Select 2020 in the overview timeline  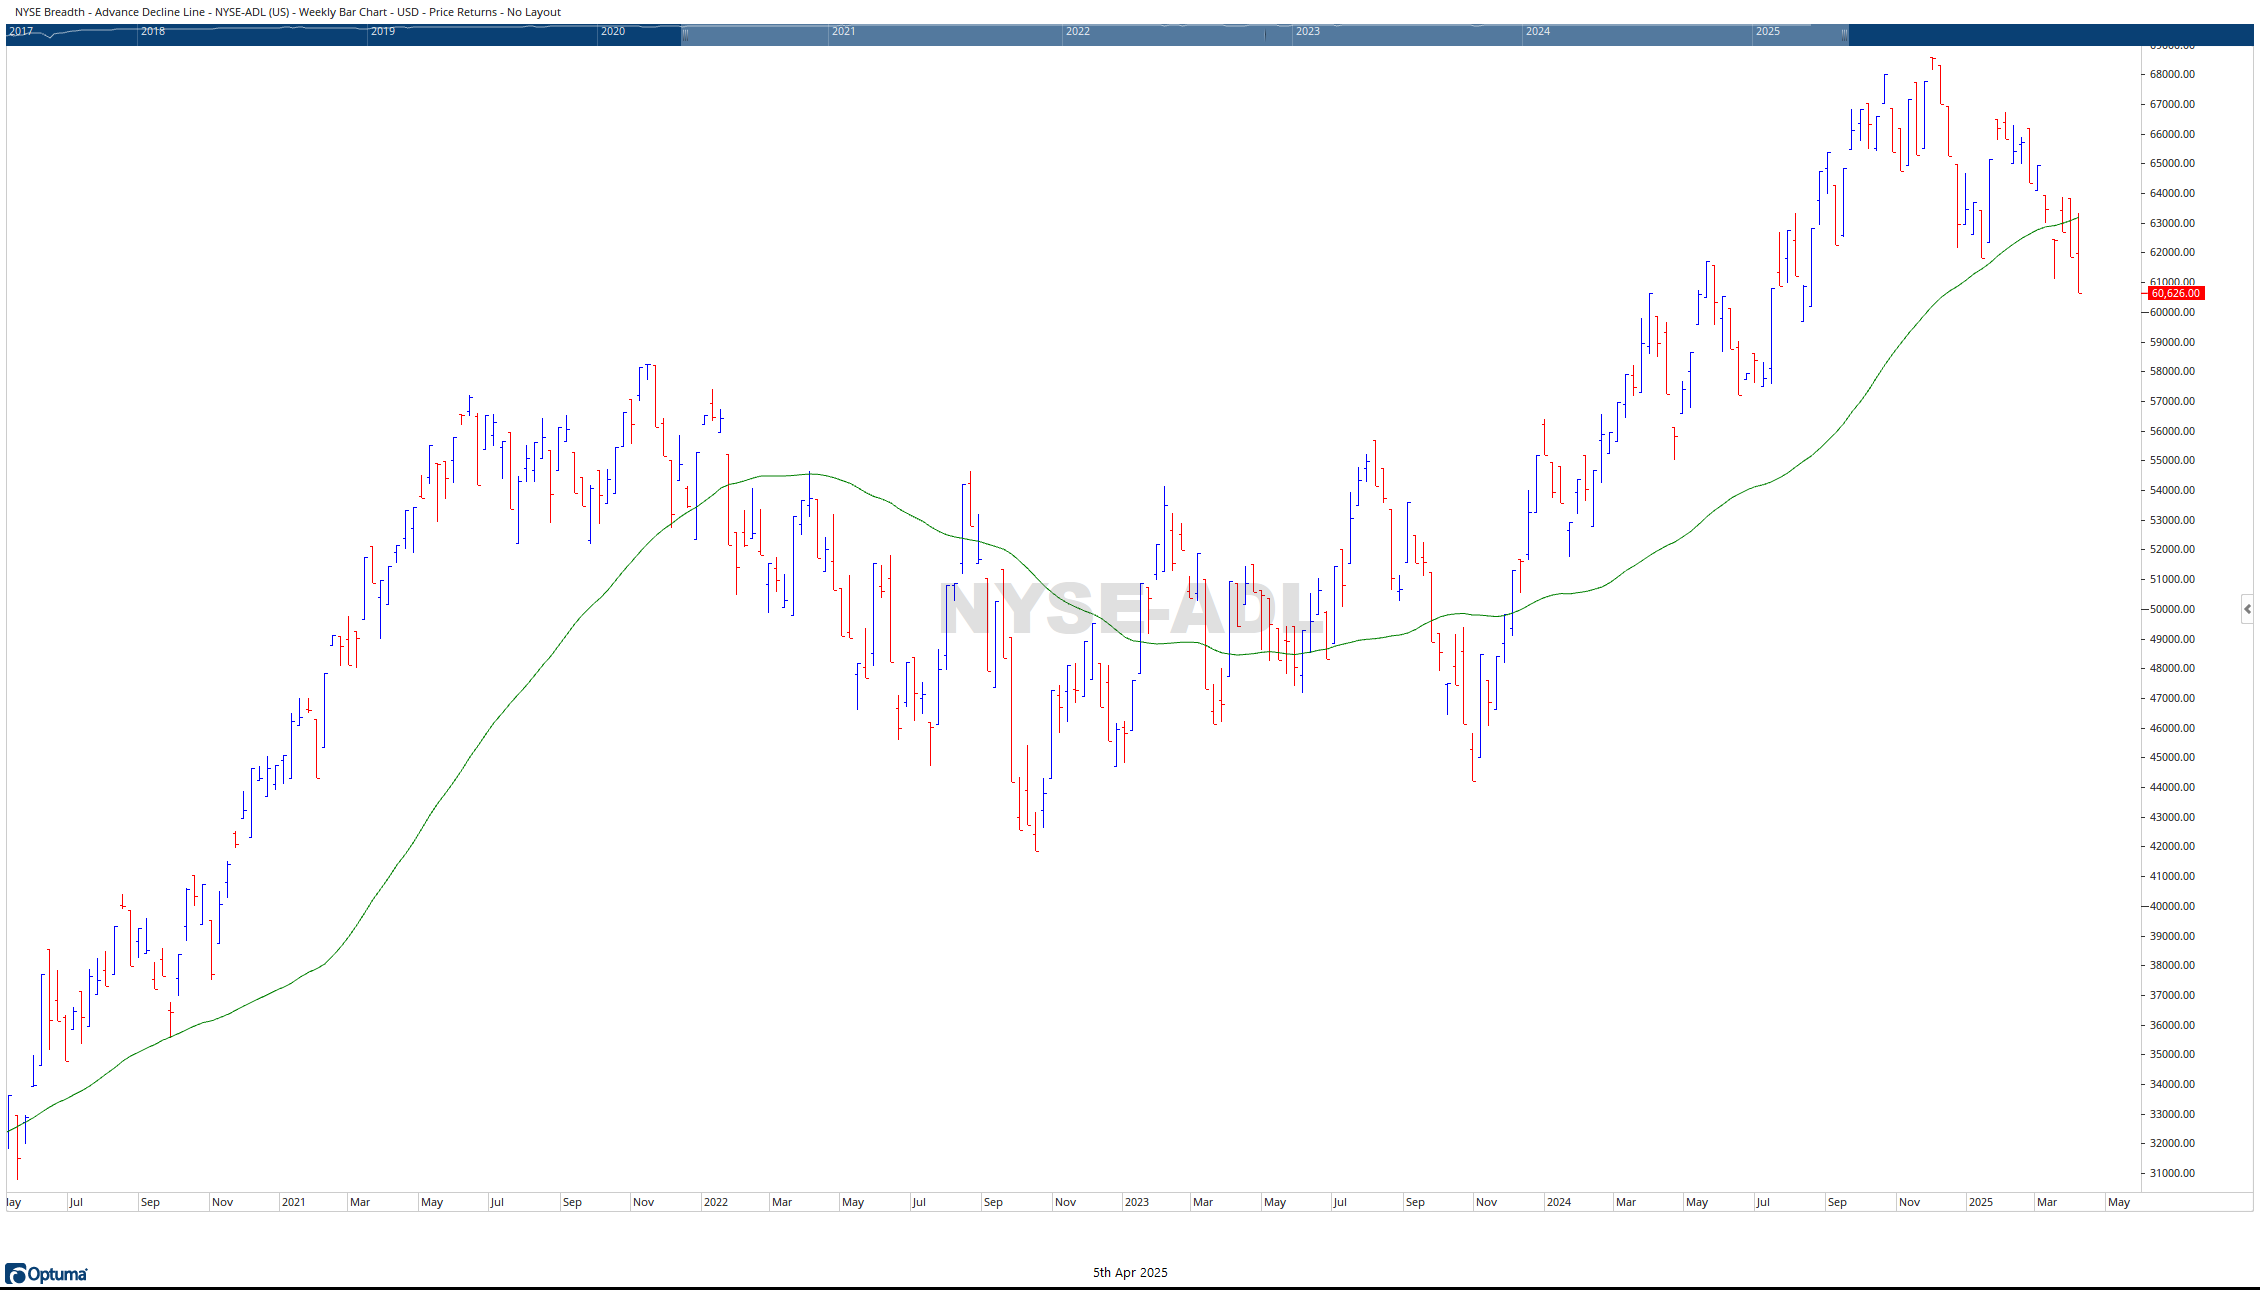613,31
